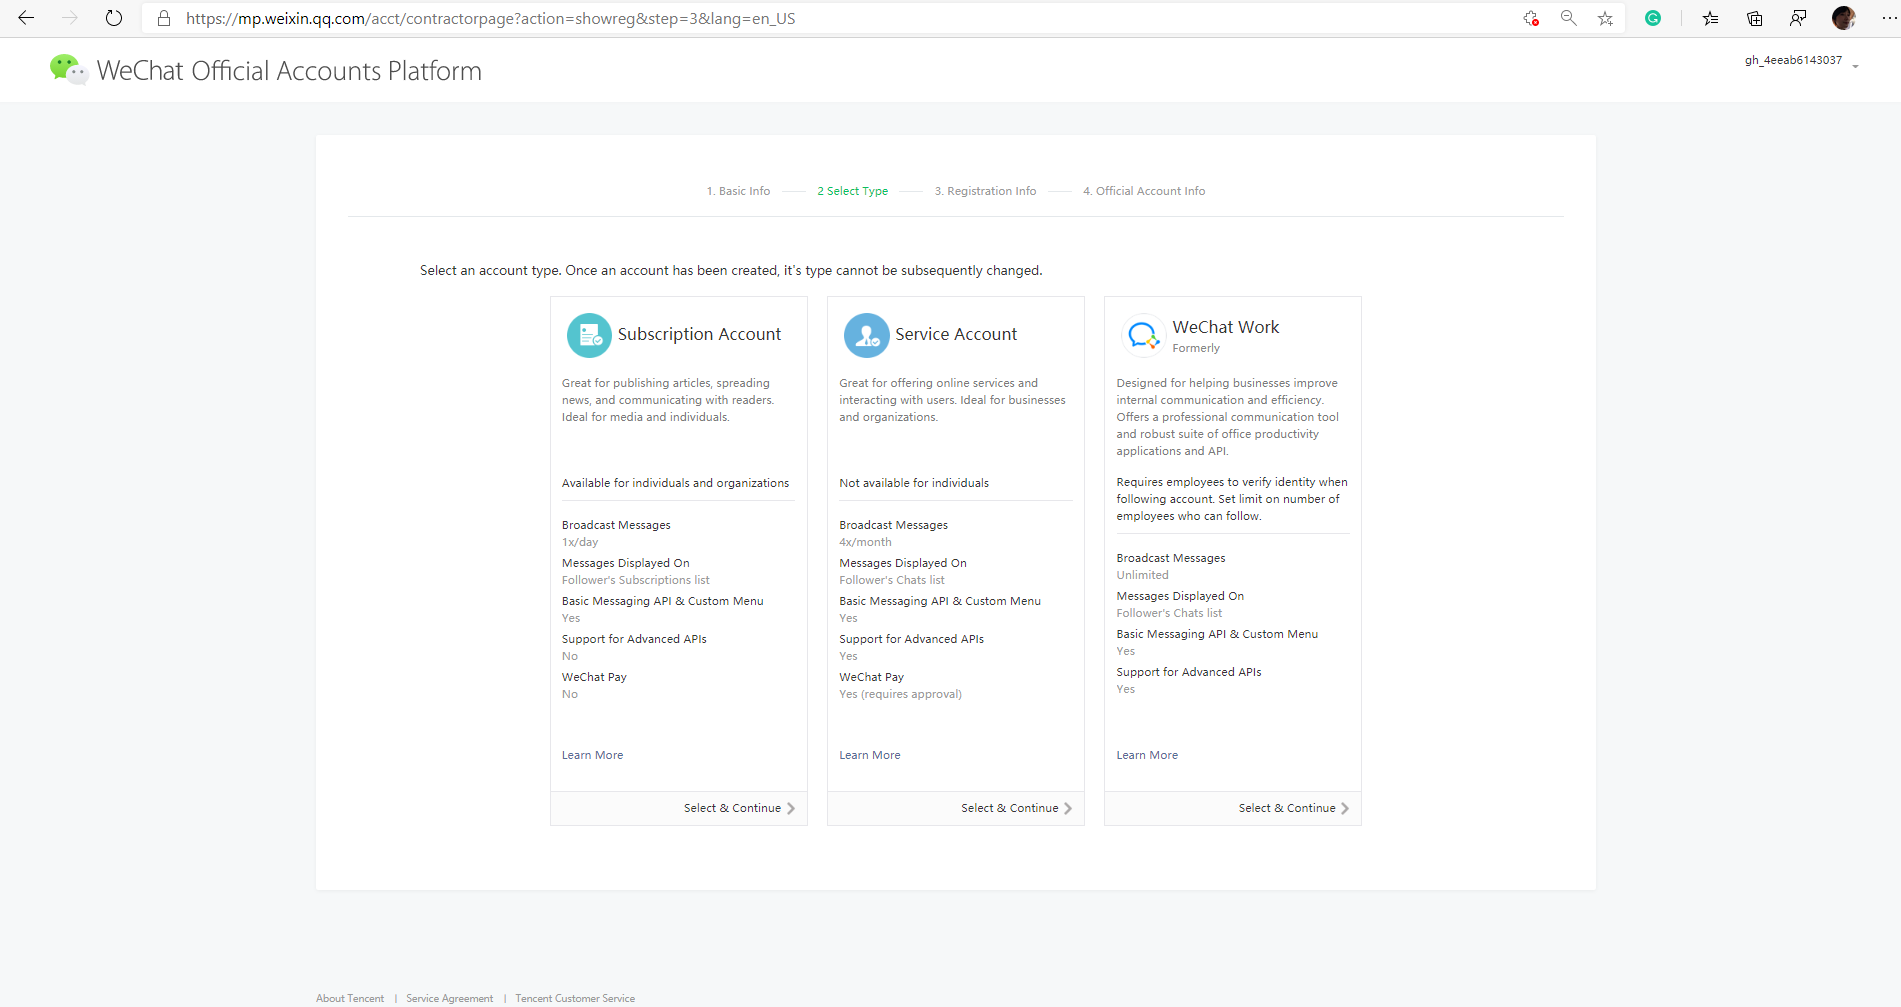
Task: Choose Select & Continue under WeChat Work
Action: tap(1292, 808)
